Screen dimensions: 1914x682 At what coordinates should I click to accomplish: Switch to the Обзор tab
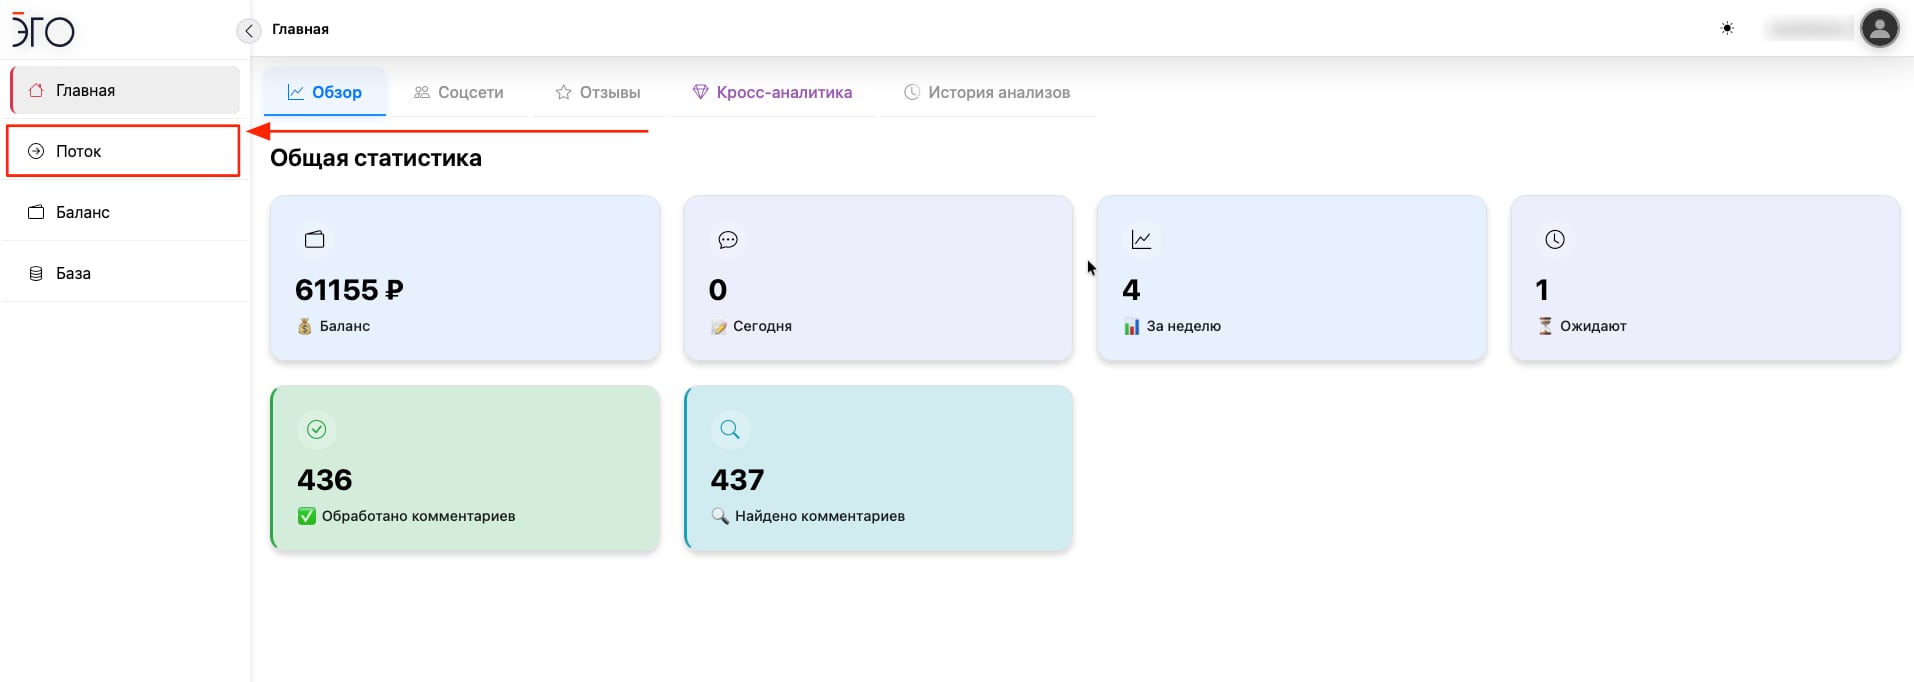point(325,93)
